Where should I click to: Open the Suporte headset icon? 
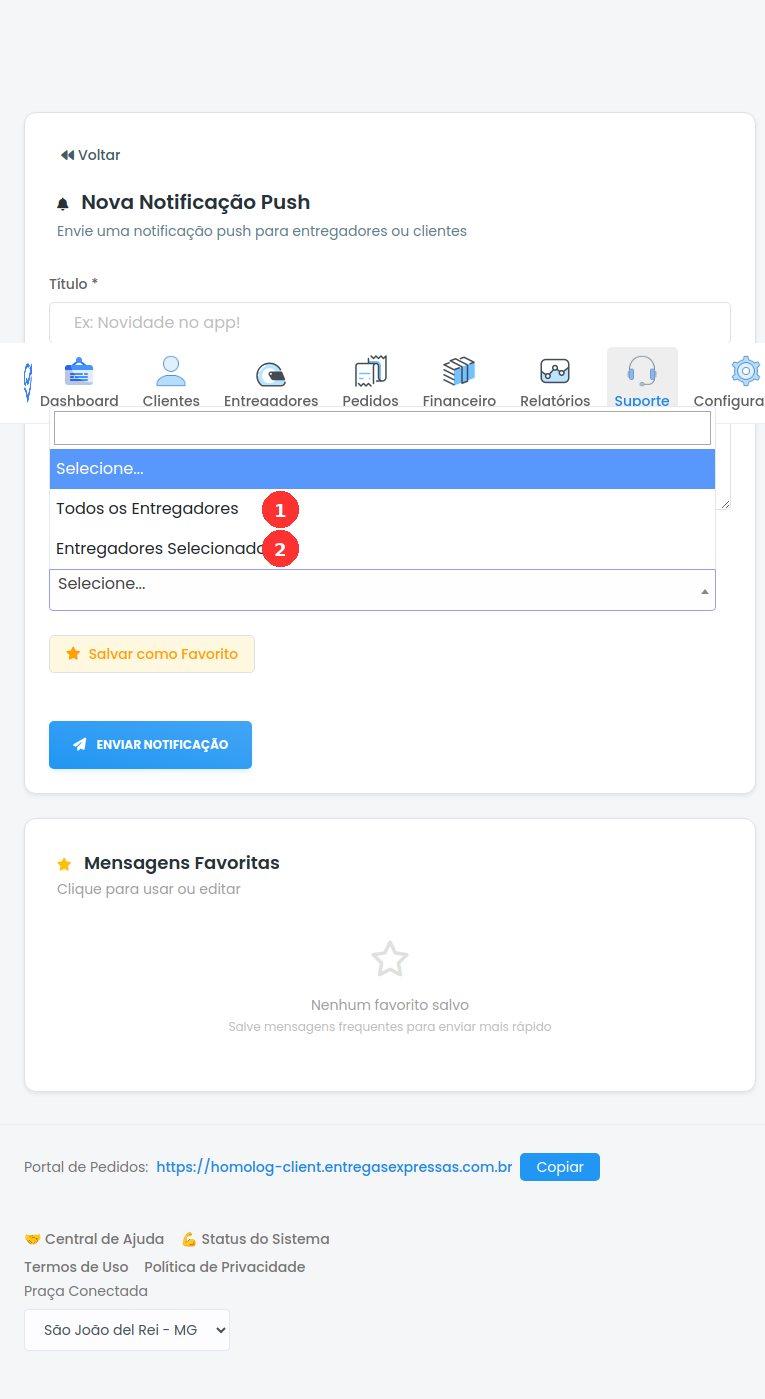[642, 372]
